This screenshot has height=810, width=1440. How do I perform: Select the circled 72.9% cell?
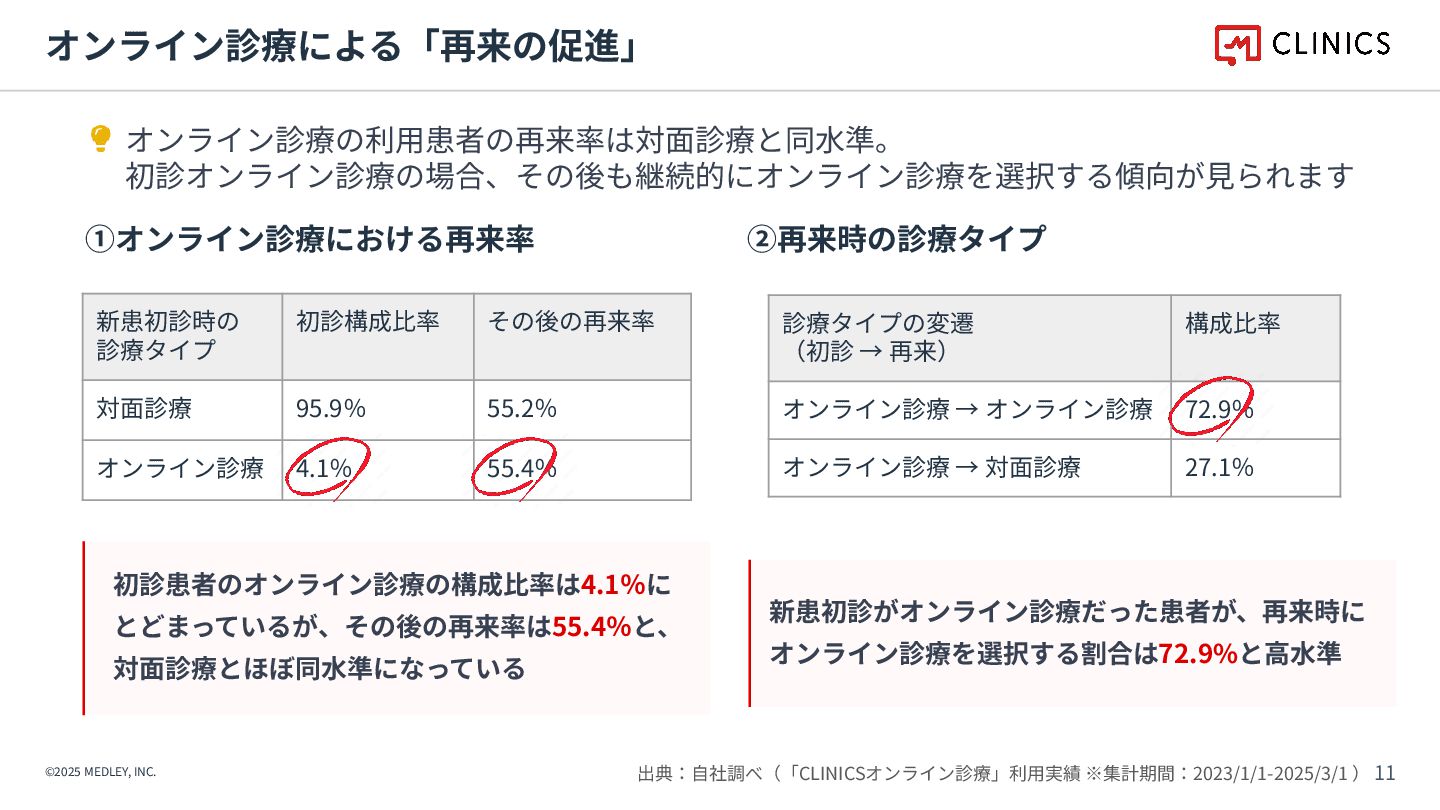[x=1255, y=409]
